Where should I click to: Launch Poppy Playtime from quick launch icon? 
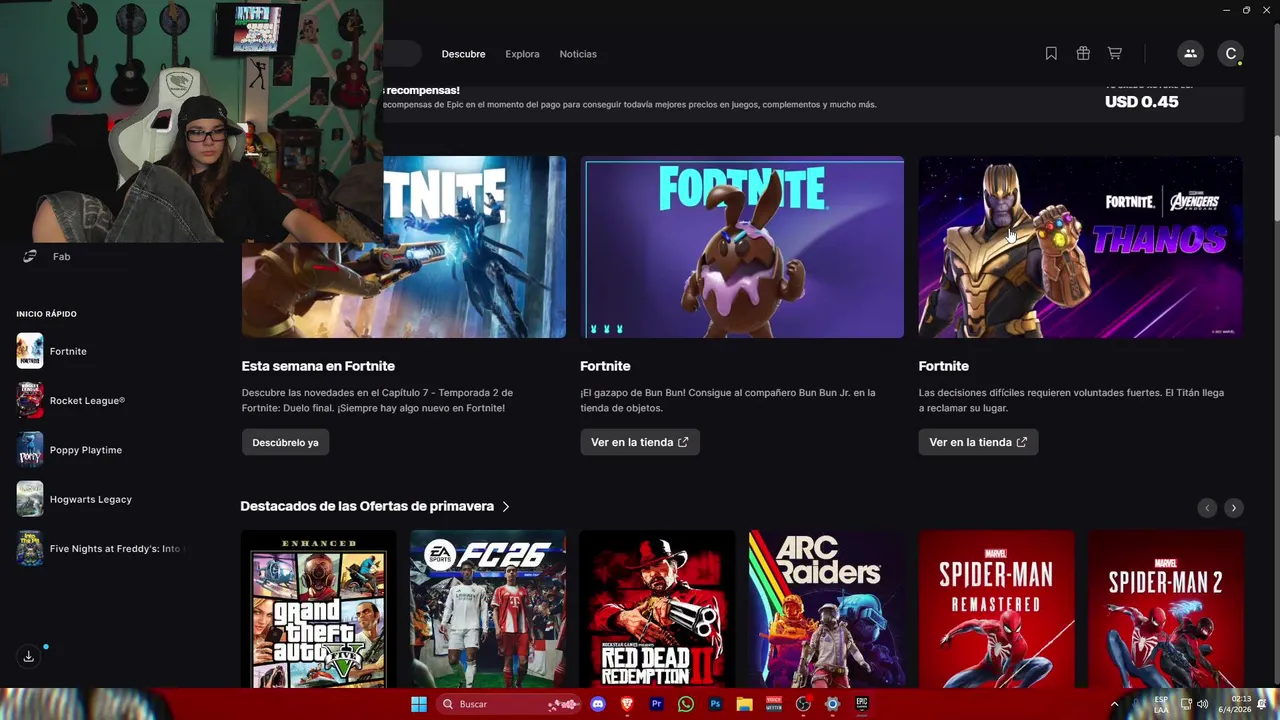click(30, 450)
